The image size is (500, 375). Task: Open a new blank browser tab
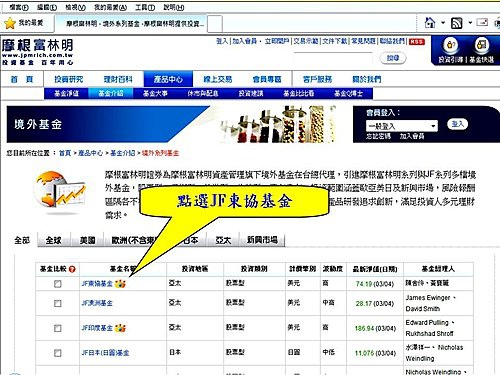click(x=215, y=24)
